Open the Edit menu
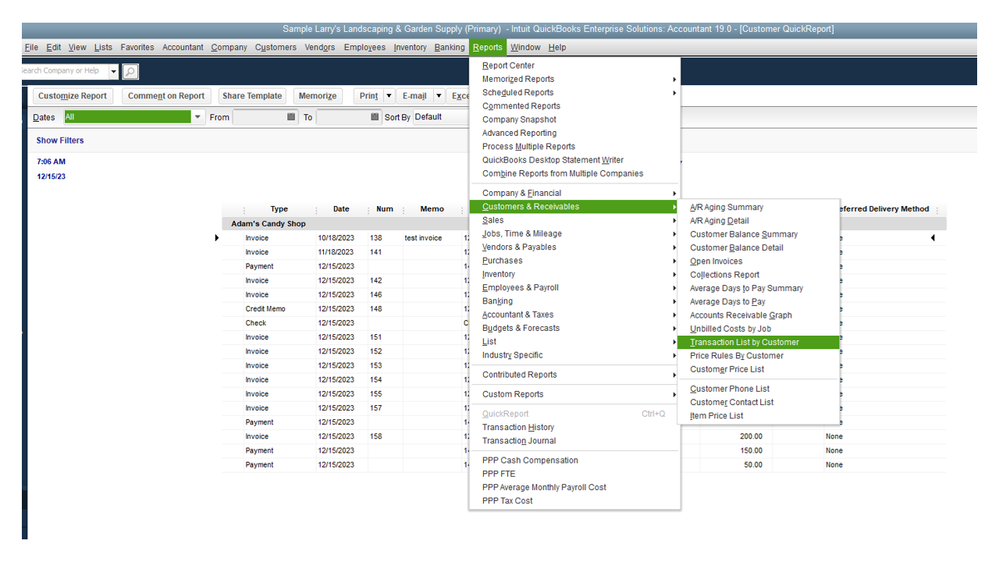This screenshot has width=999, height=562. pyautogui.click(x=54, y=47)
